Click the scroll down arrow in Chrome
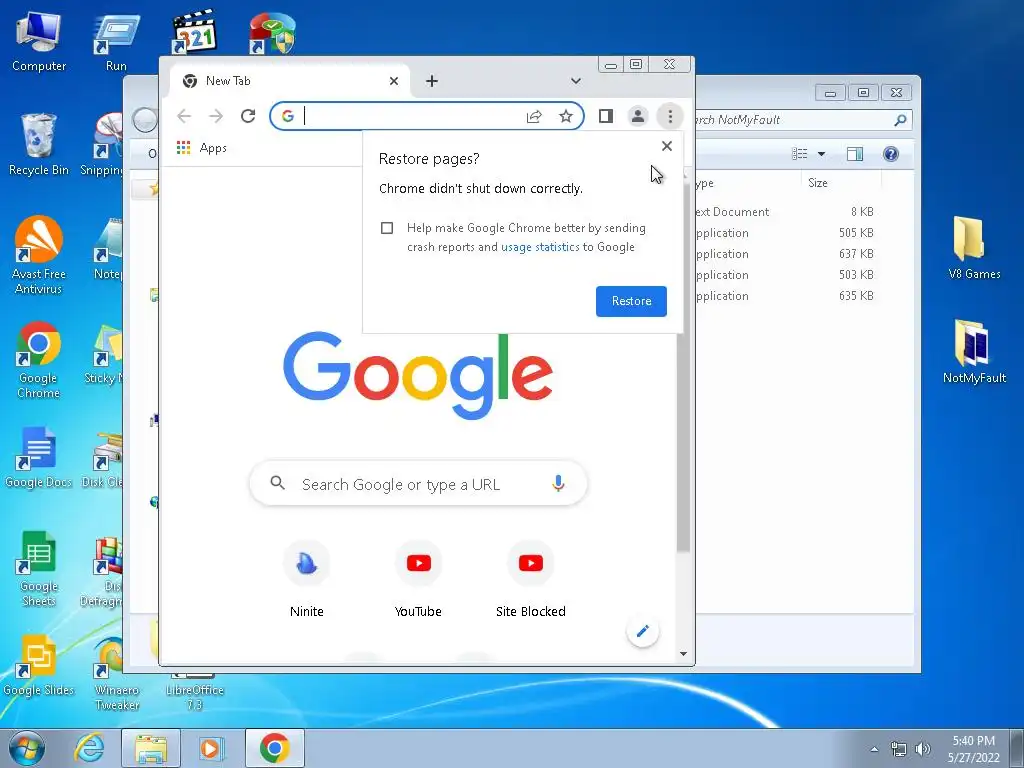This screenshot has height=768, width=1024. [x=683, y=654]
